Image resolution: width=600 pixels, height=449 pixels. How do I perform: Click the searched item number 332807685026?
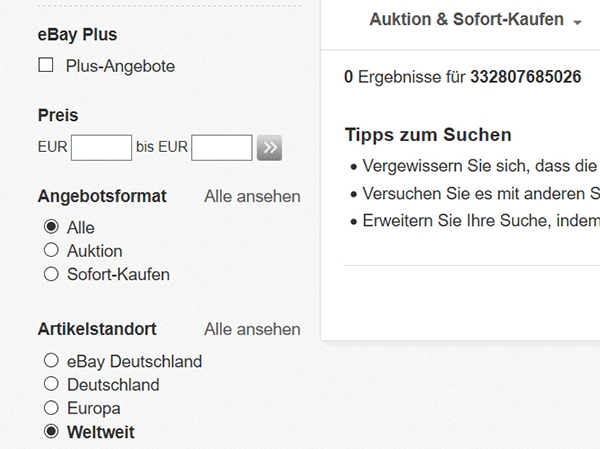coord(525,77)
